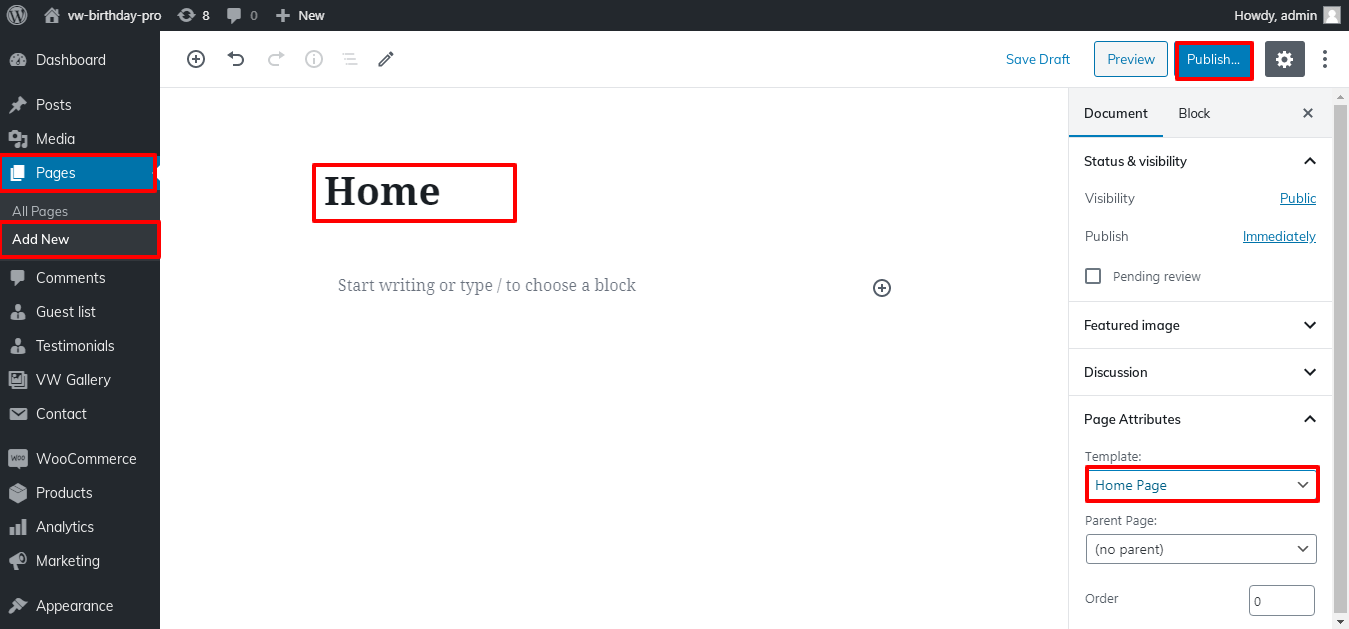The height and width of the screenshot is (629, 1349).
Task: Toggle settings sidebar with gear icon
Action: [1285, 59]
